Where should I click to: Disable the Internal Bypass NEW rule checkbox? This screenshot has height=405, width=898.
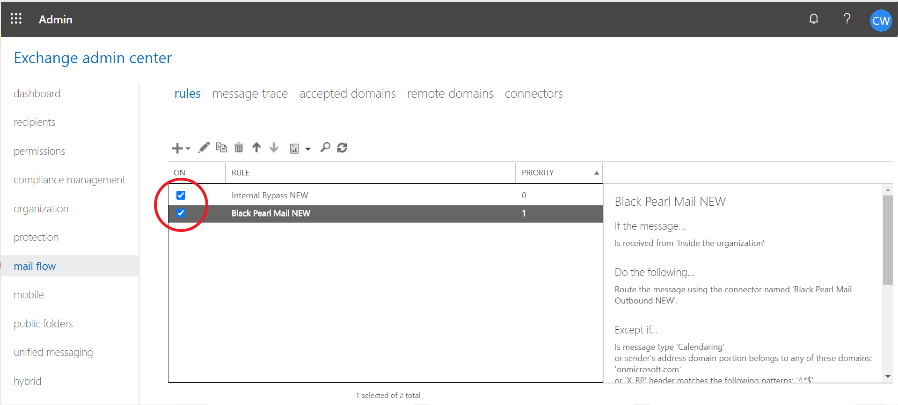(180, 195)
